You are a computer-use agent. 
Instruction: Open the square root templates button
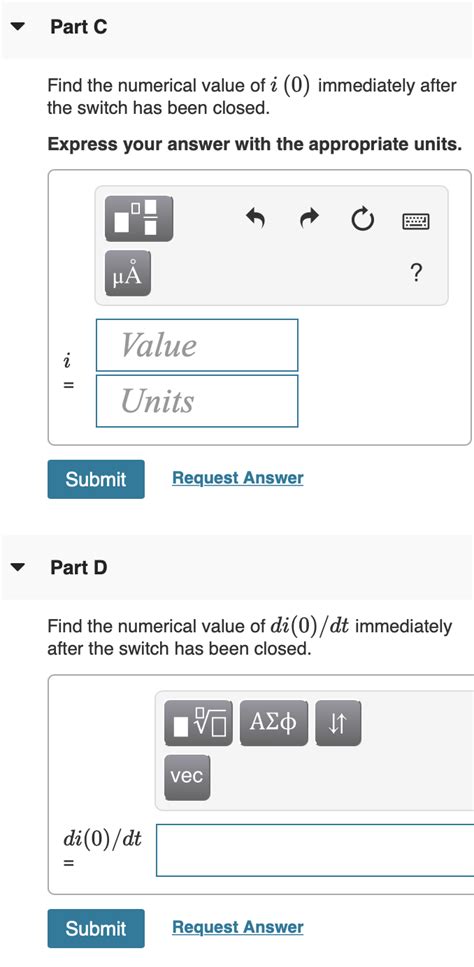pyautogui.click(x=198, y=723)
